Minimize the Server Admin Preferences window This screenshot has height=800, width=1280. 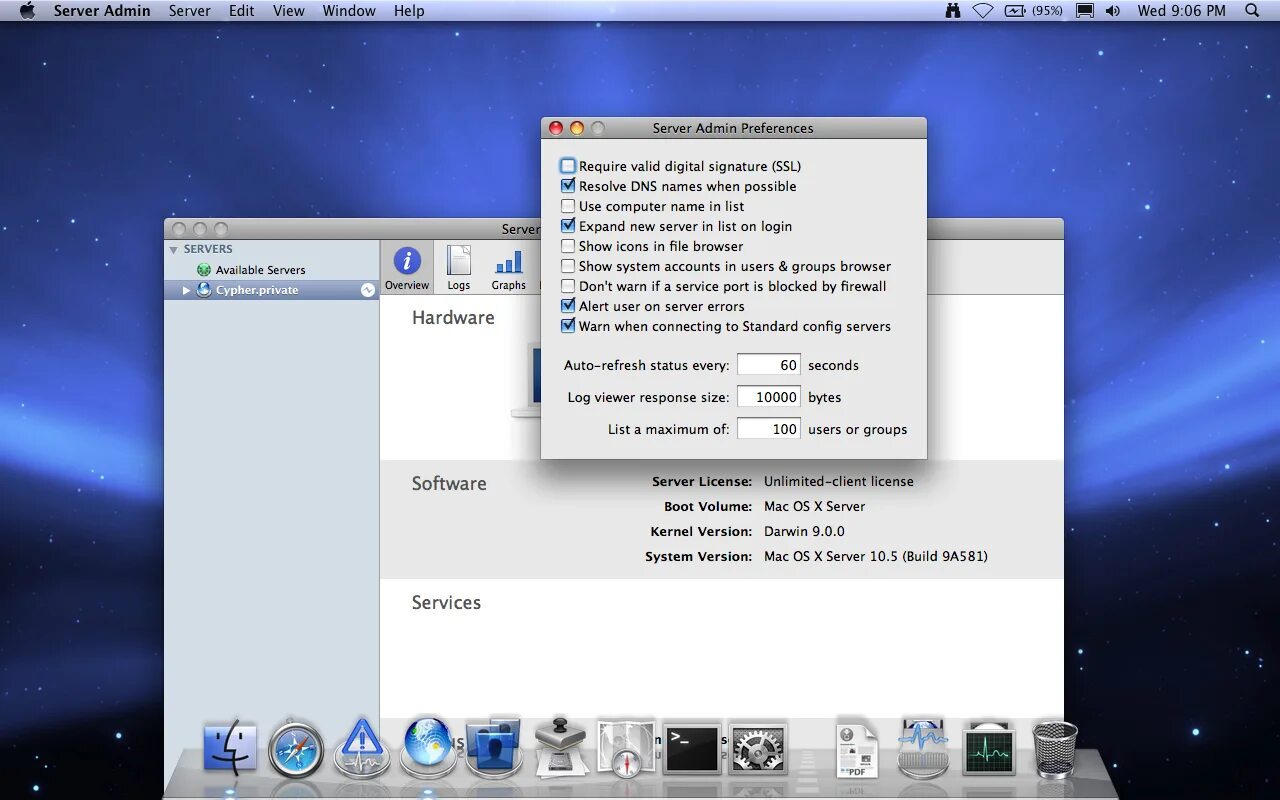(577, 128)
